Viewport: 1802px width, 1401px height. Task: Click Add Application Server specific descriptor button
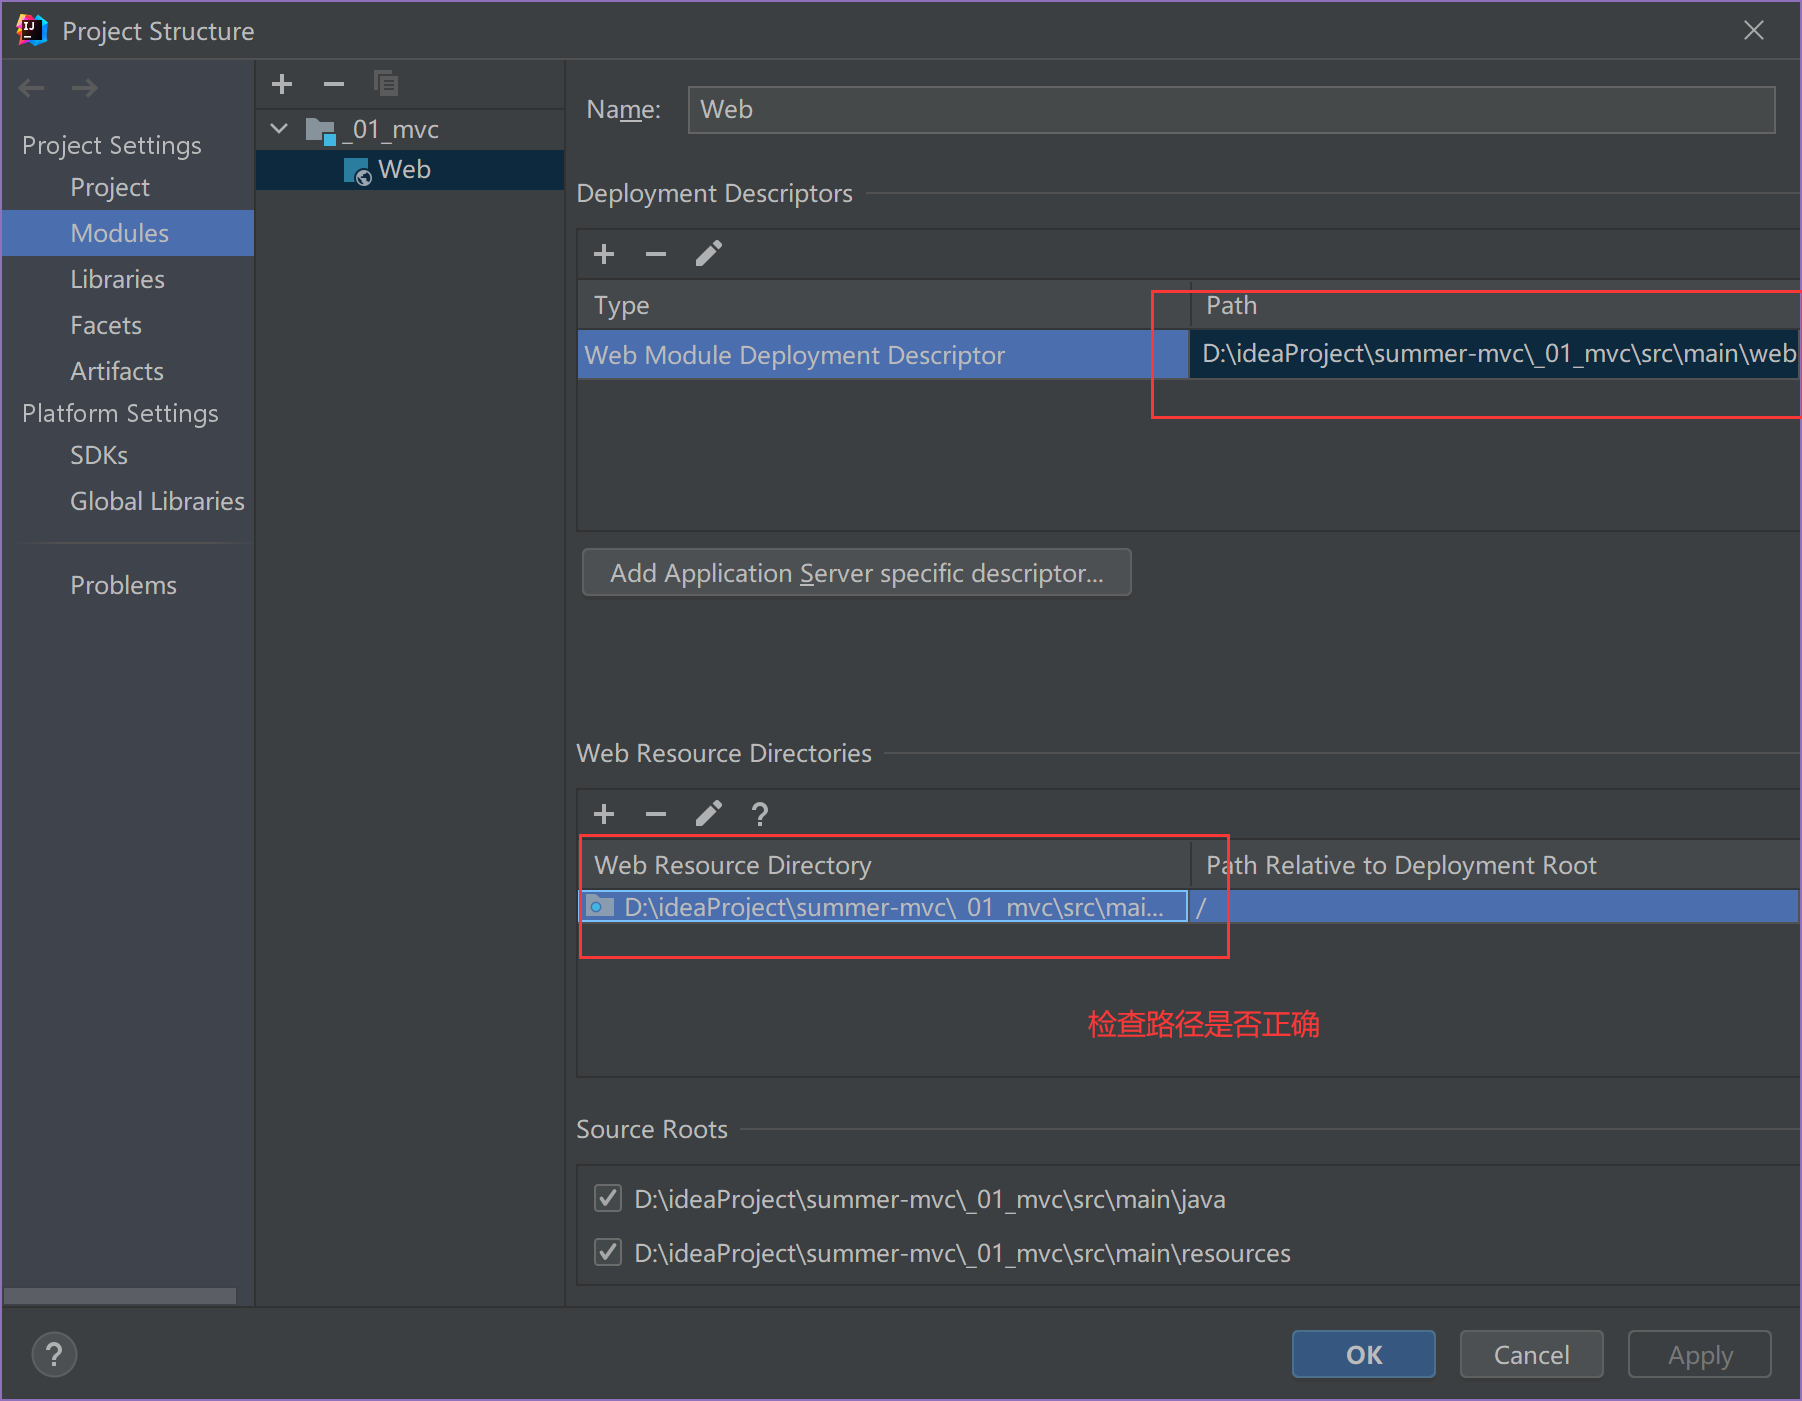point(856,573)
